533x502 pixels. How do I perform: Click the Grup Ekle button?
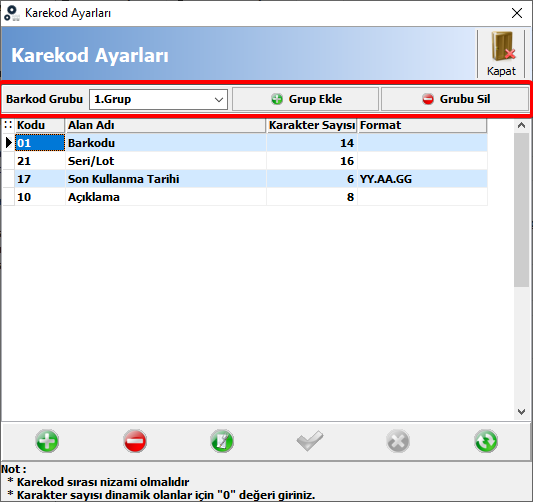[x=305, y=99]
